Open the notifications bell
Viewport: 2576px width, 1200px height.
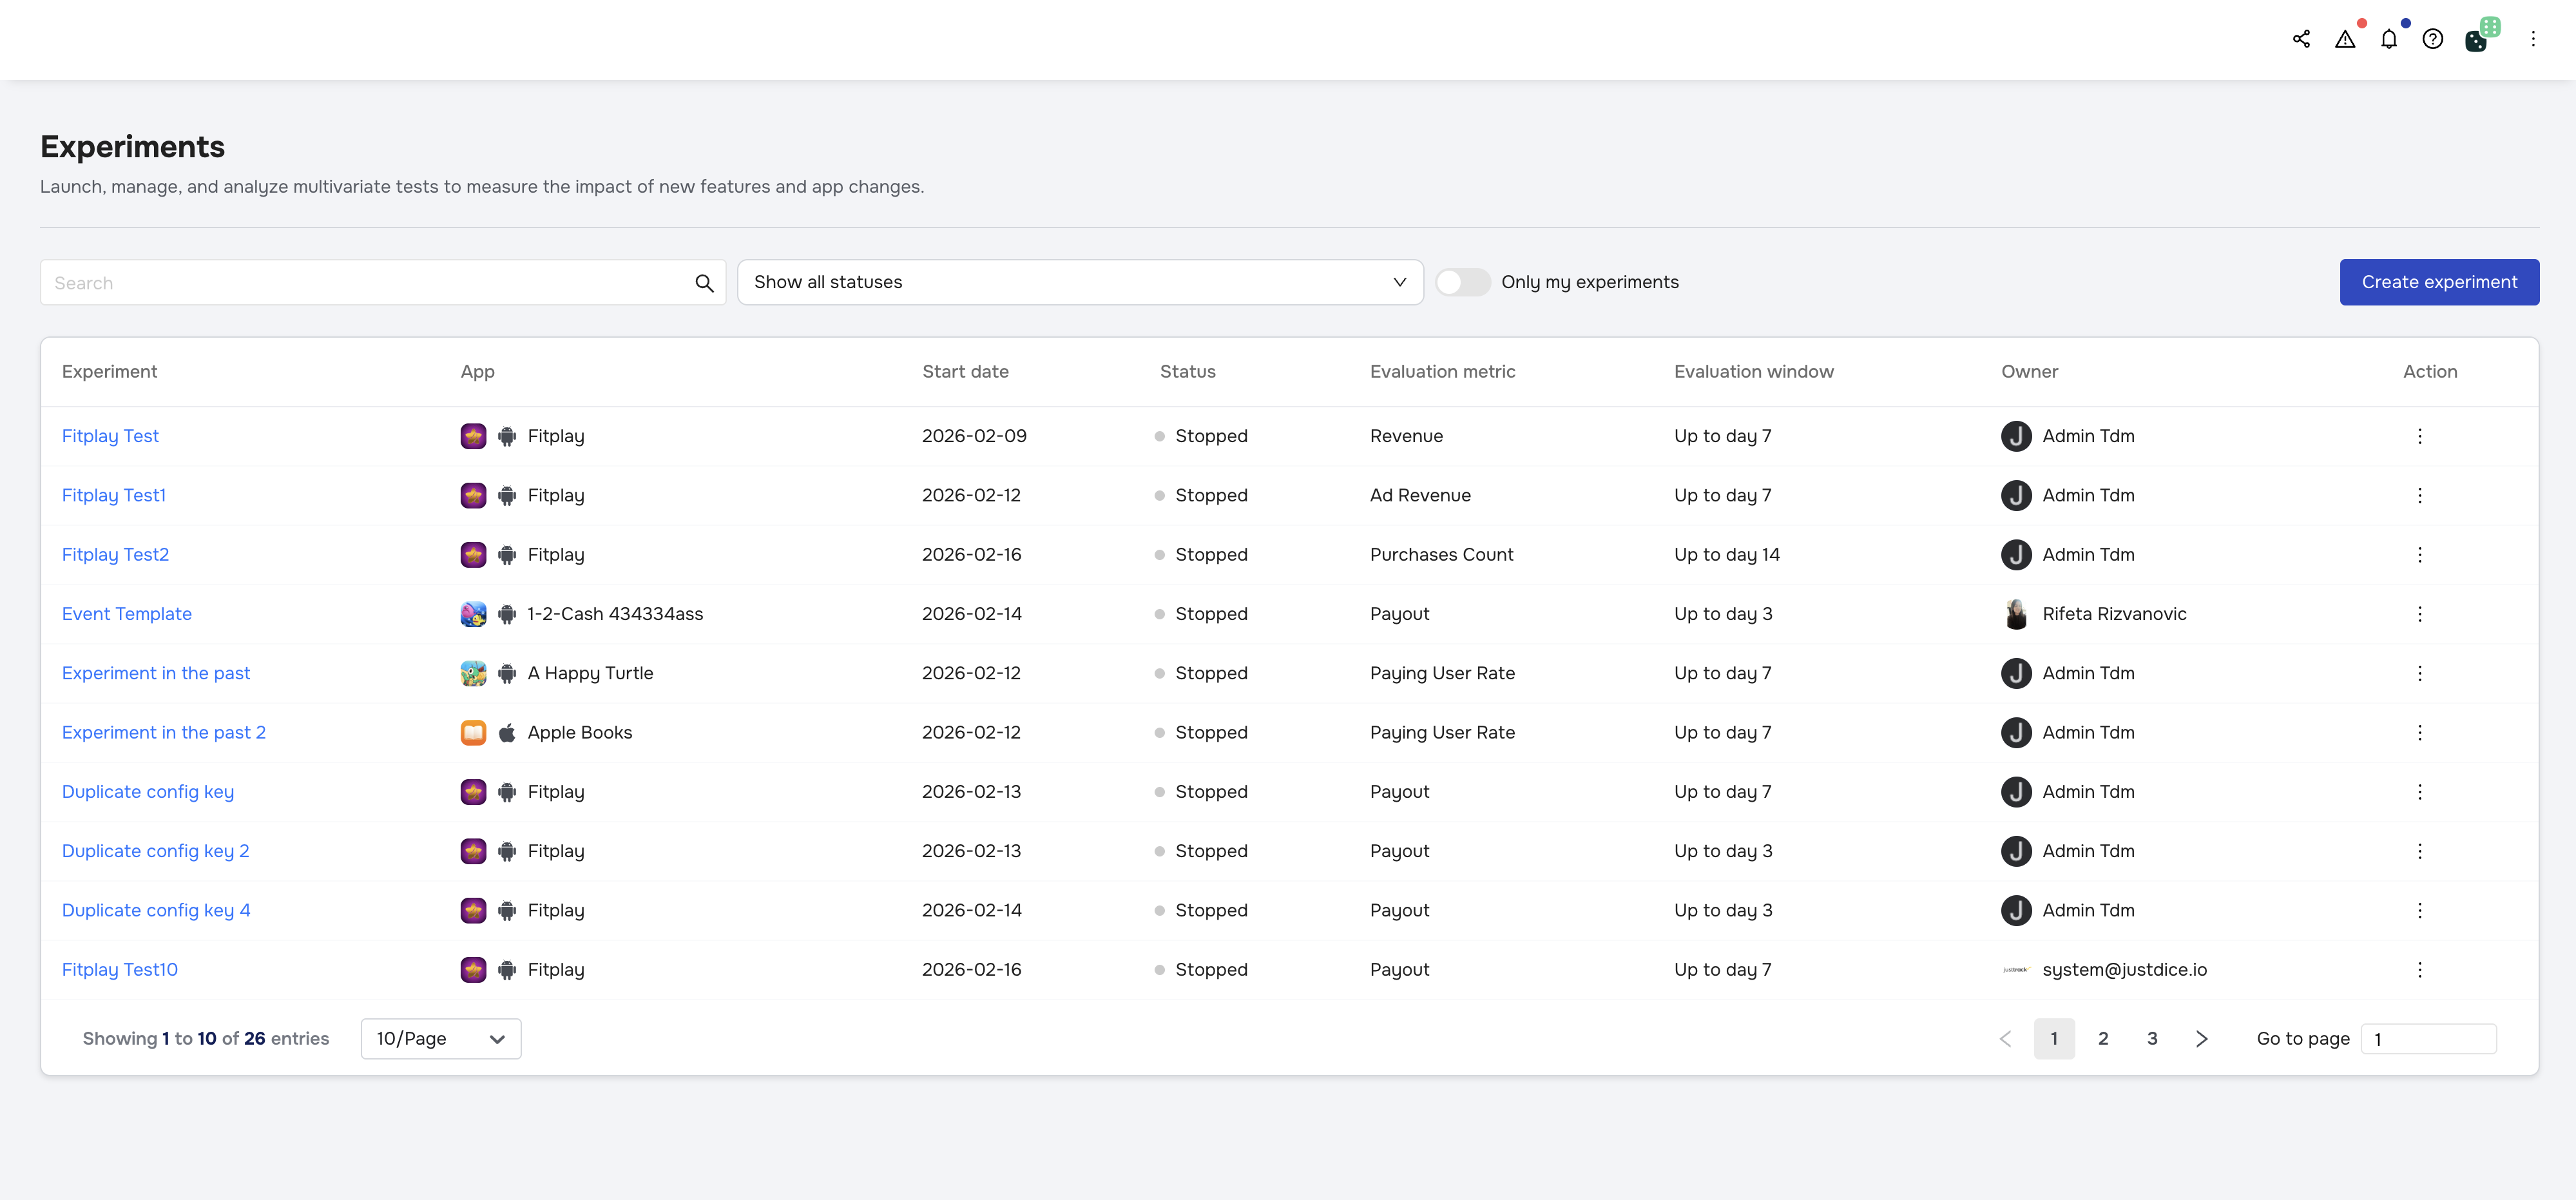[2389, 39]
